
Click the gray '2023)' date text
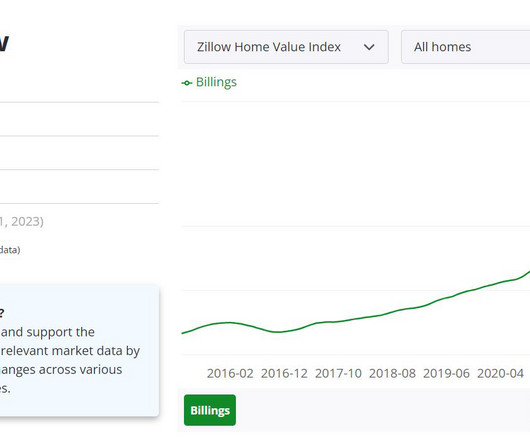pyautogui.click(x=27, y=222)
